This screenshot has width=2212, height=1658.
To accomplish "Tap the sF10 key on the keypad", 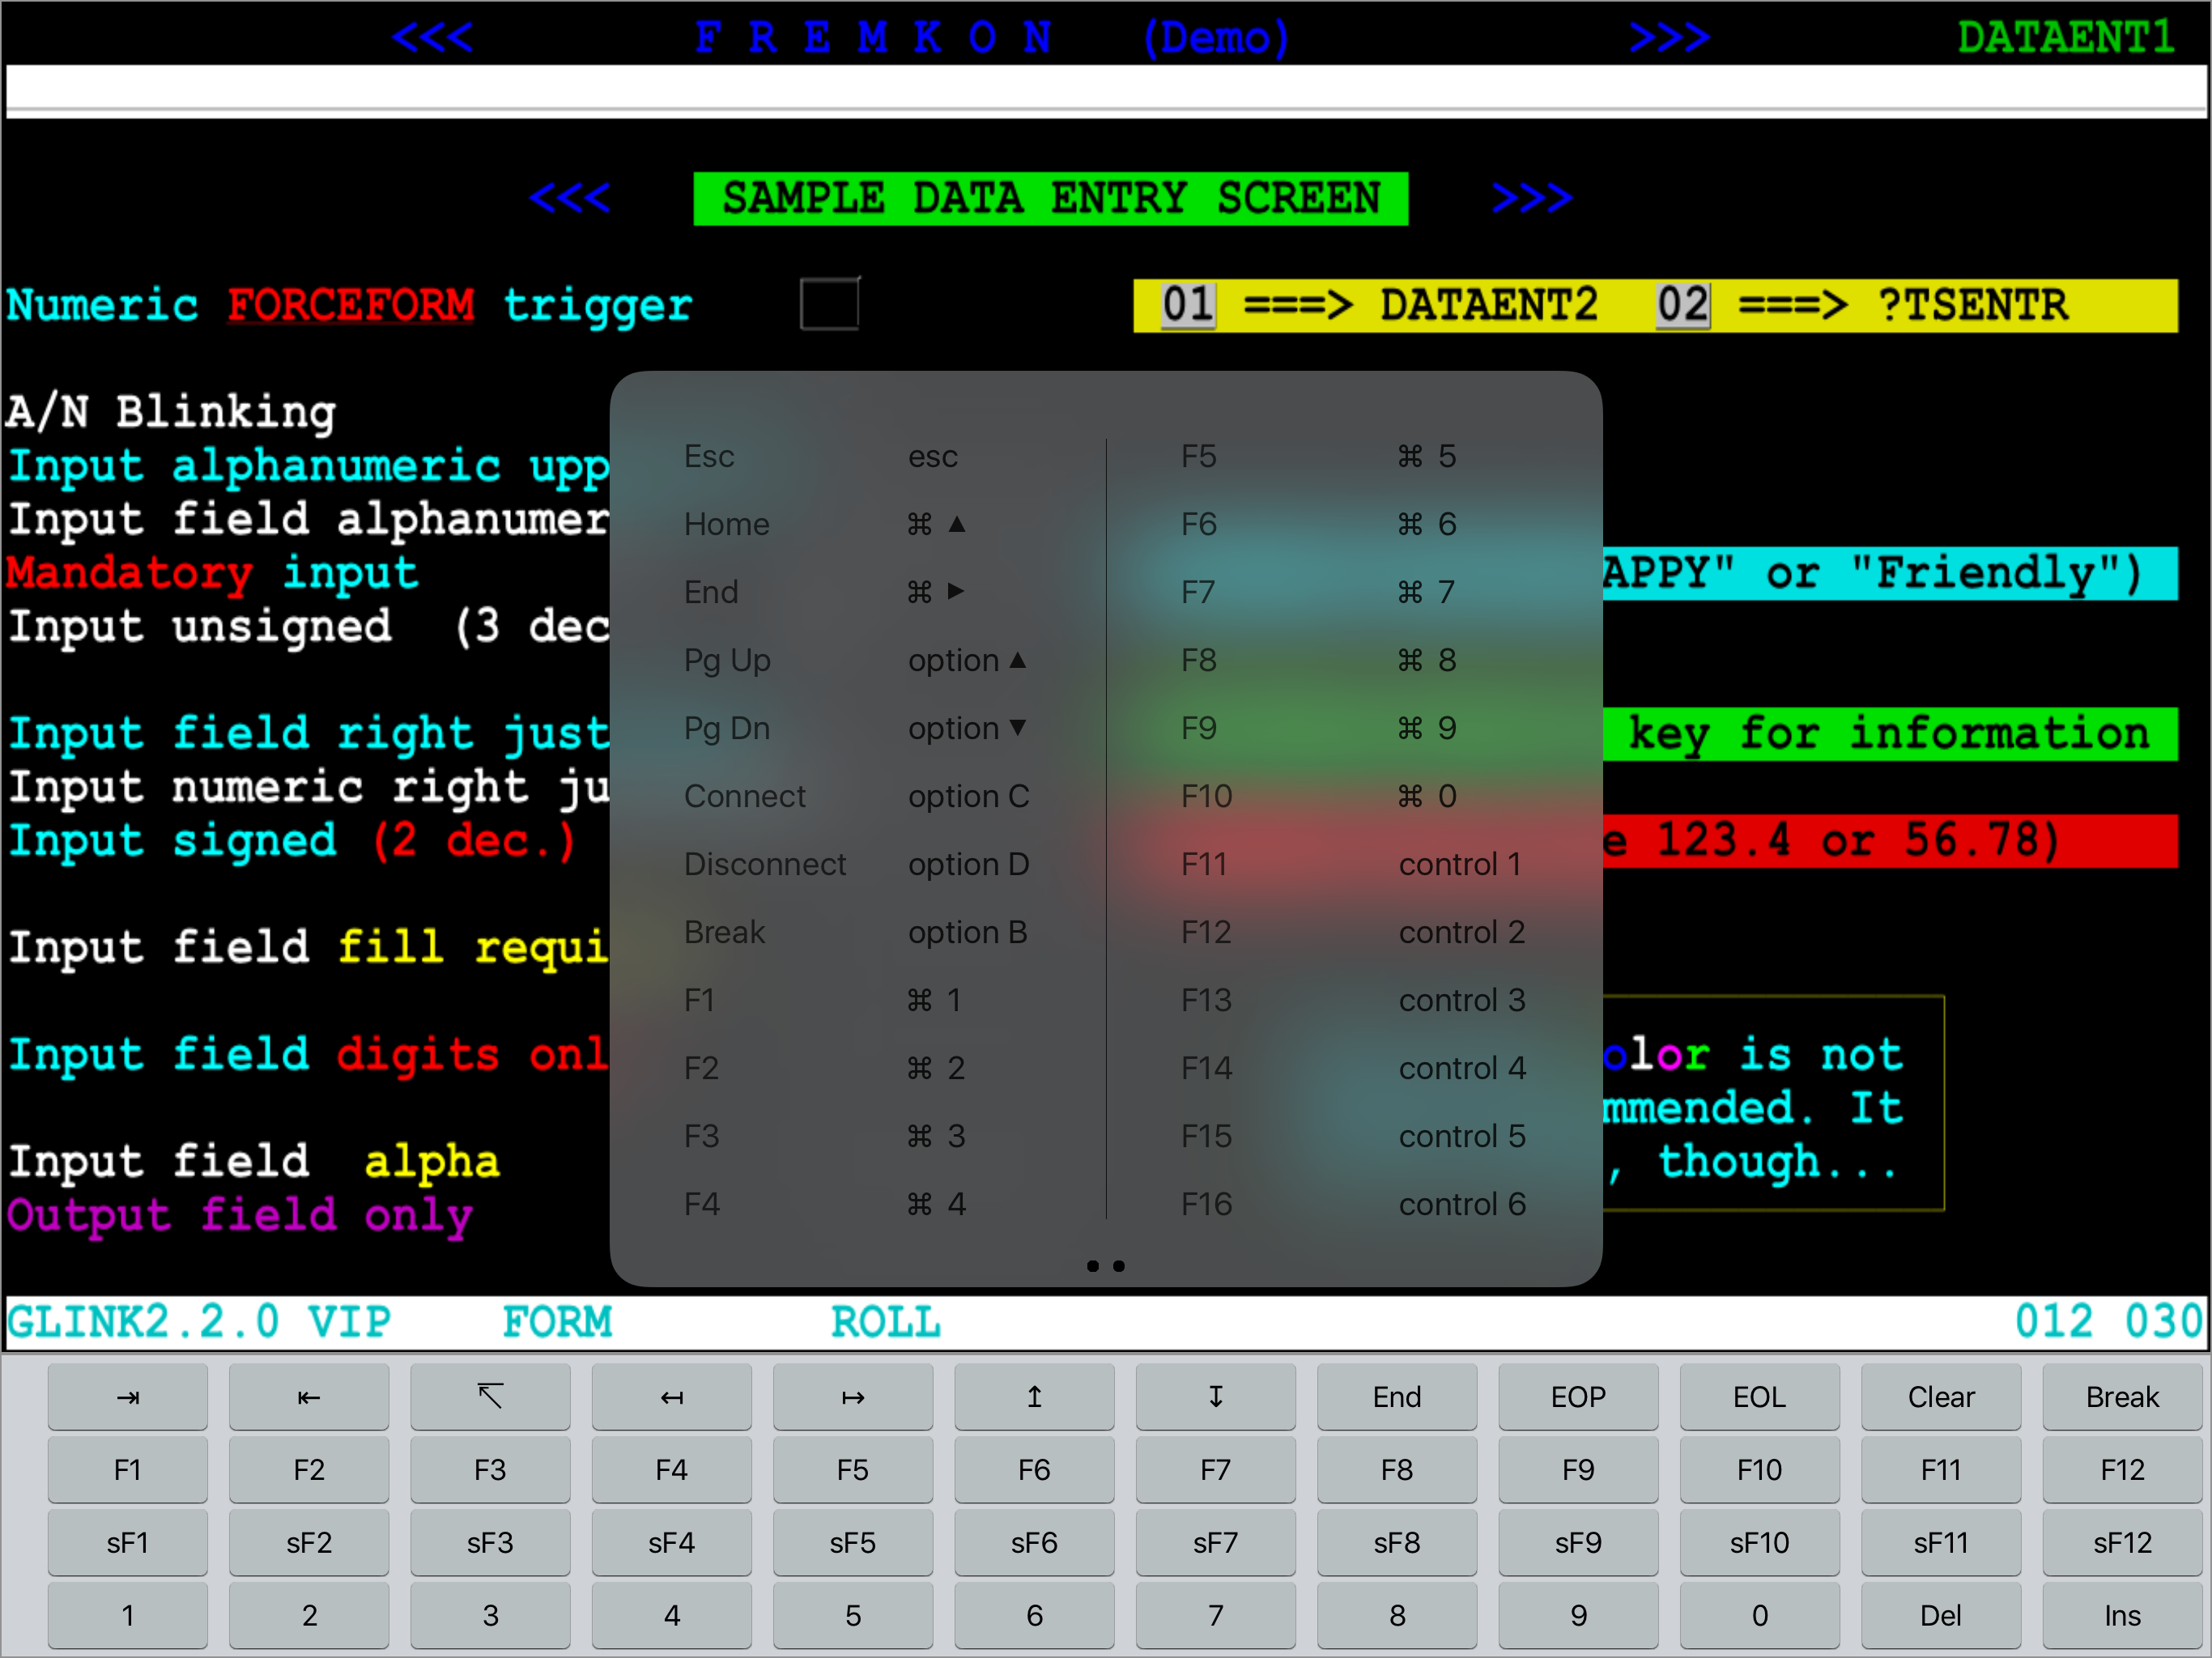I will tap(1760, 1543).
